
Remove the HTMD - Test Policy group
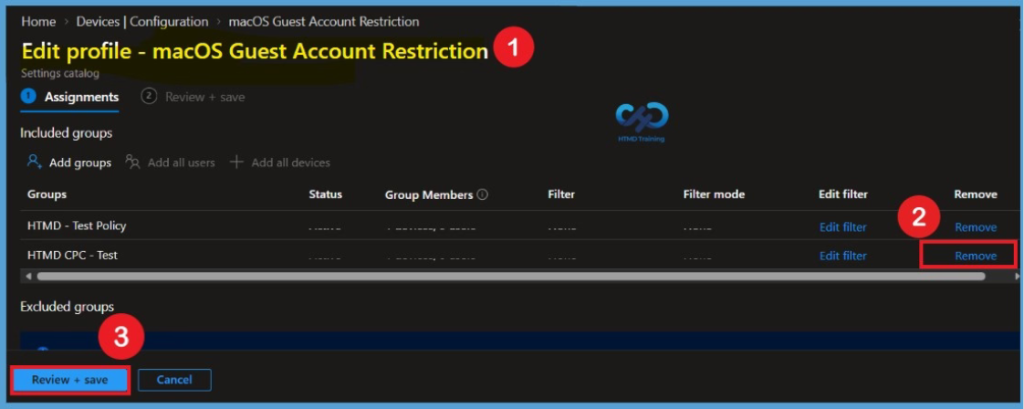[x=976, y=227]
